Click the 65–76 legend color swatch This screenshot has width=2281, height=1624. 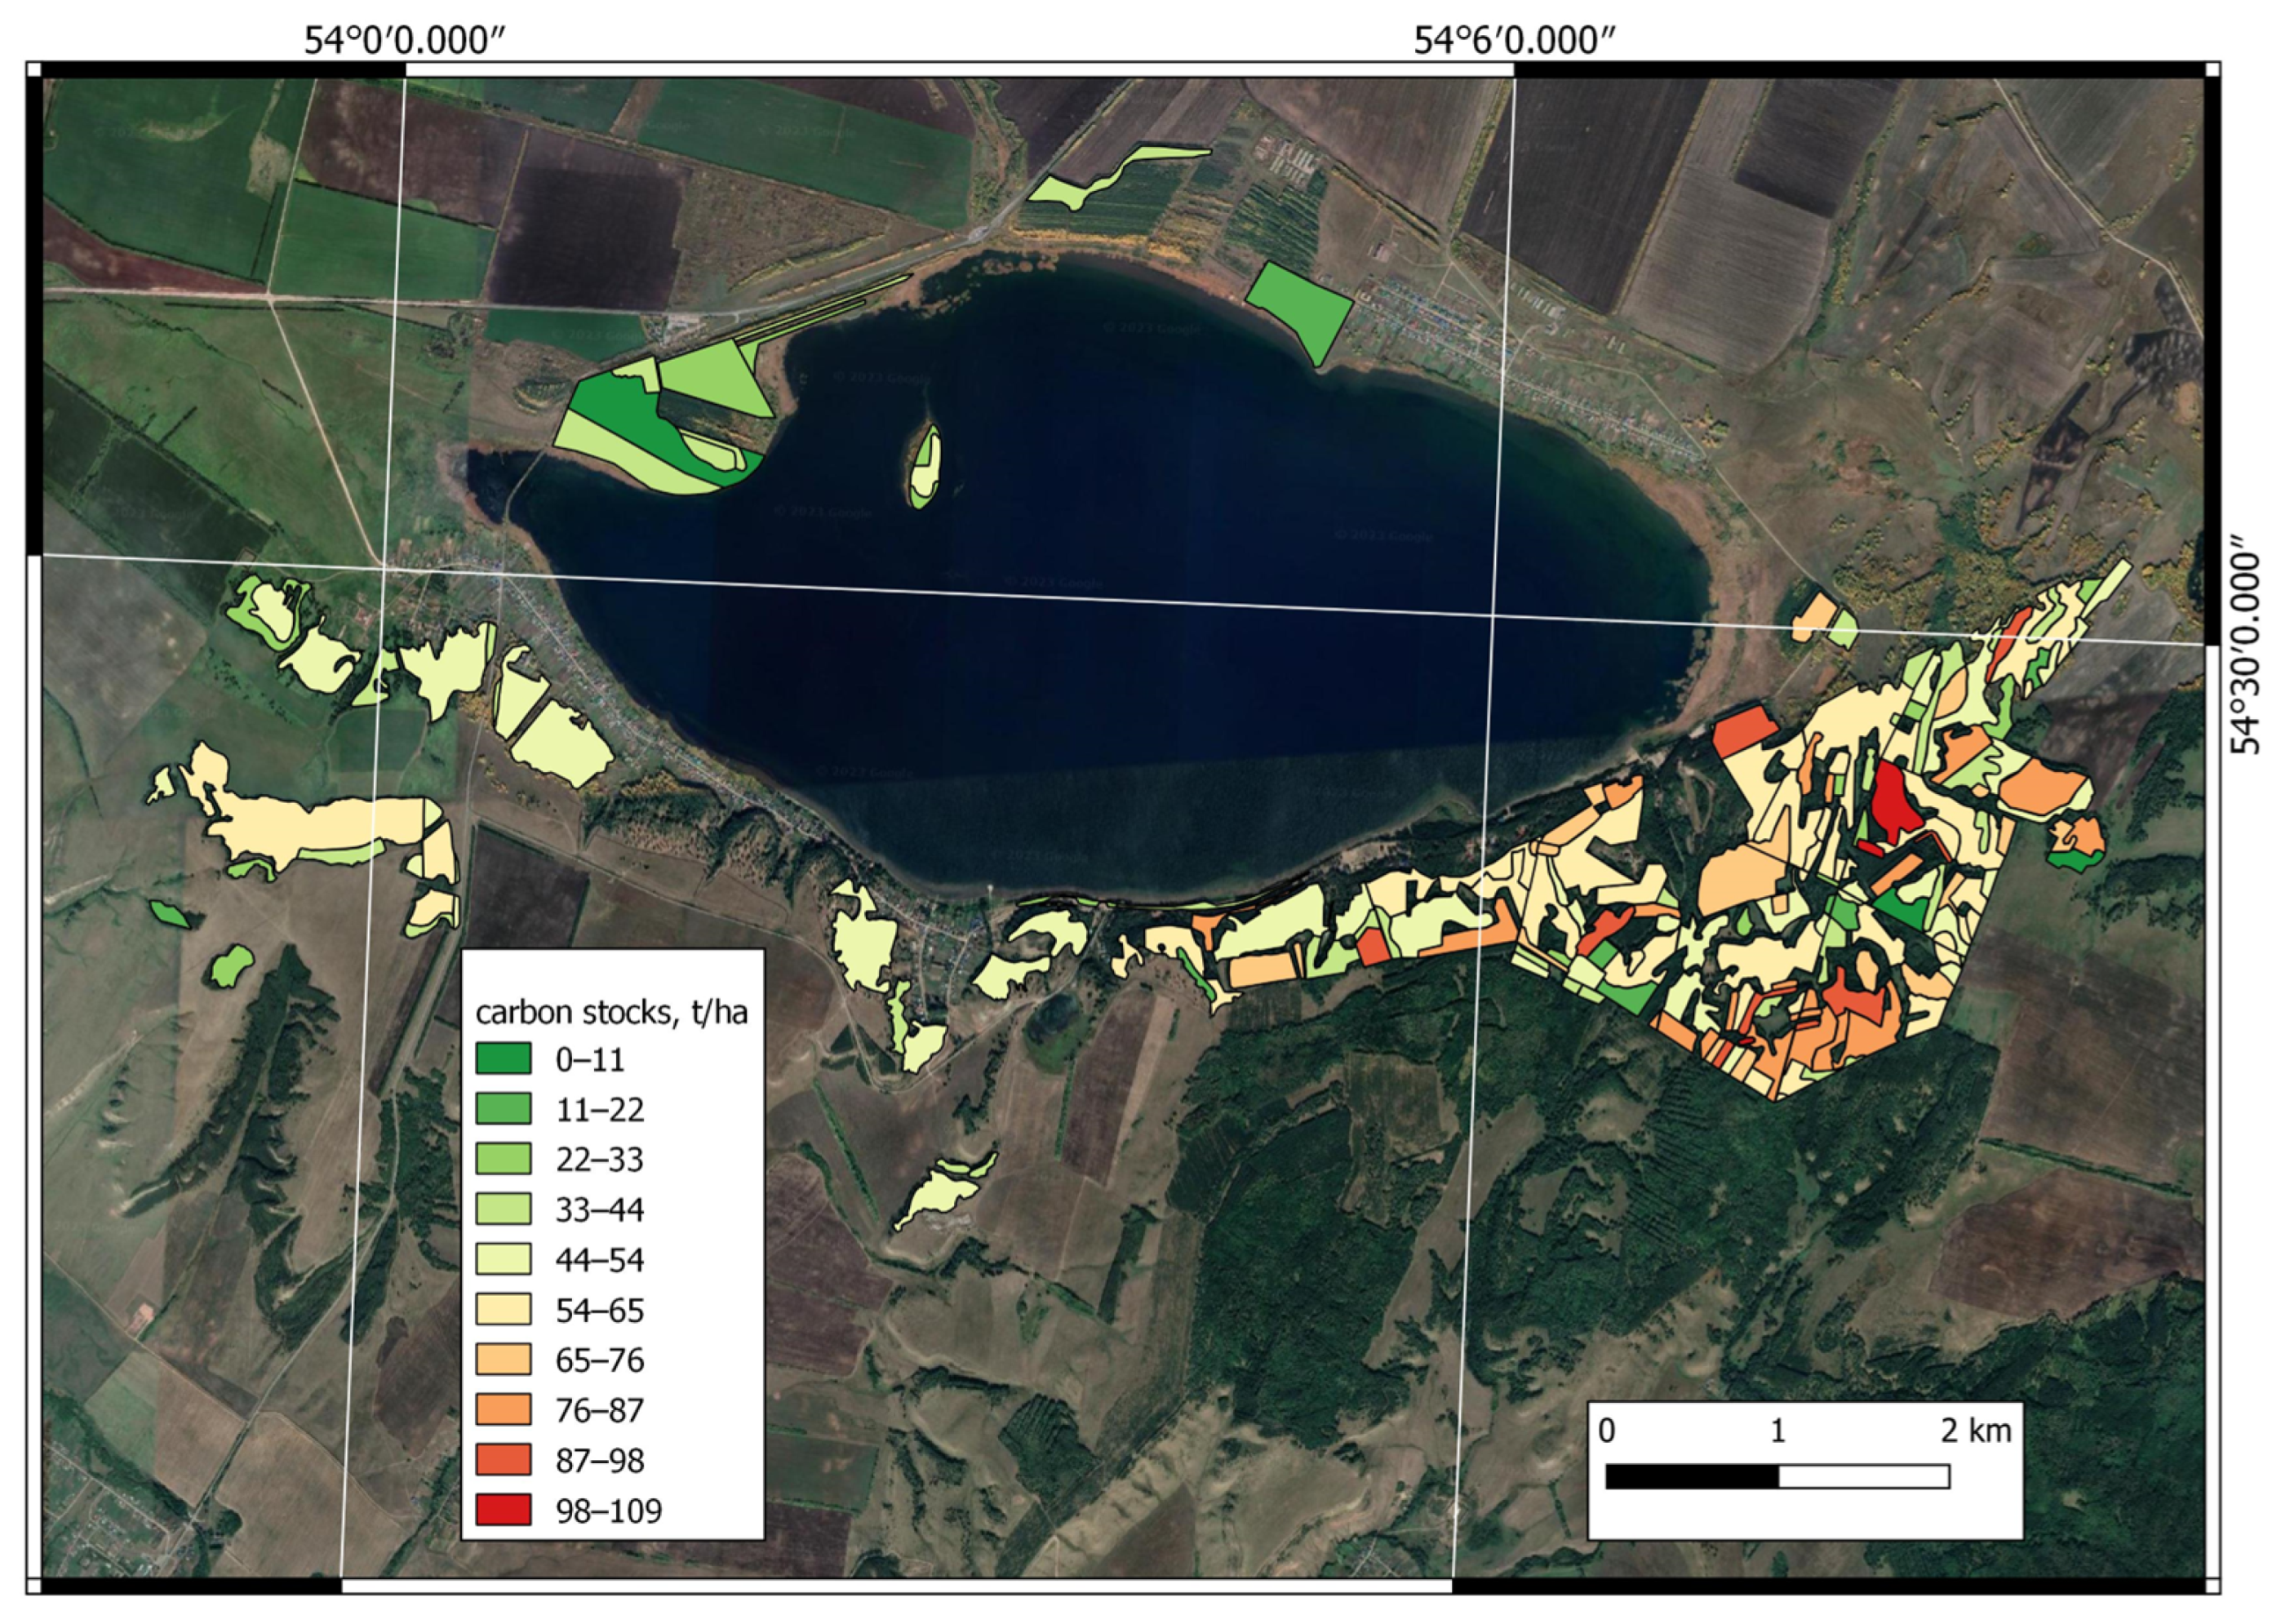(x=502, y=1359)
